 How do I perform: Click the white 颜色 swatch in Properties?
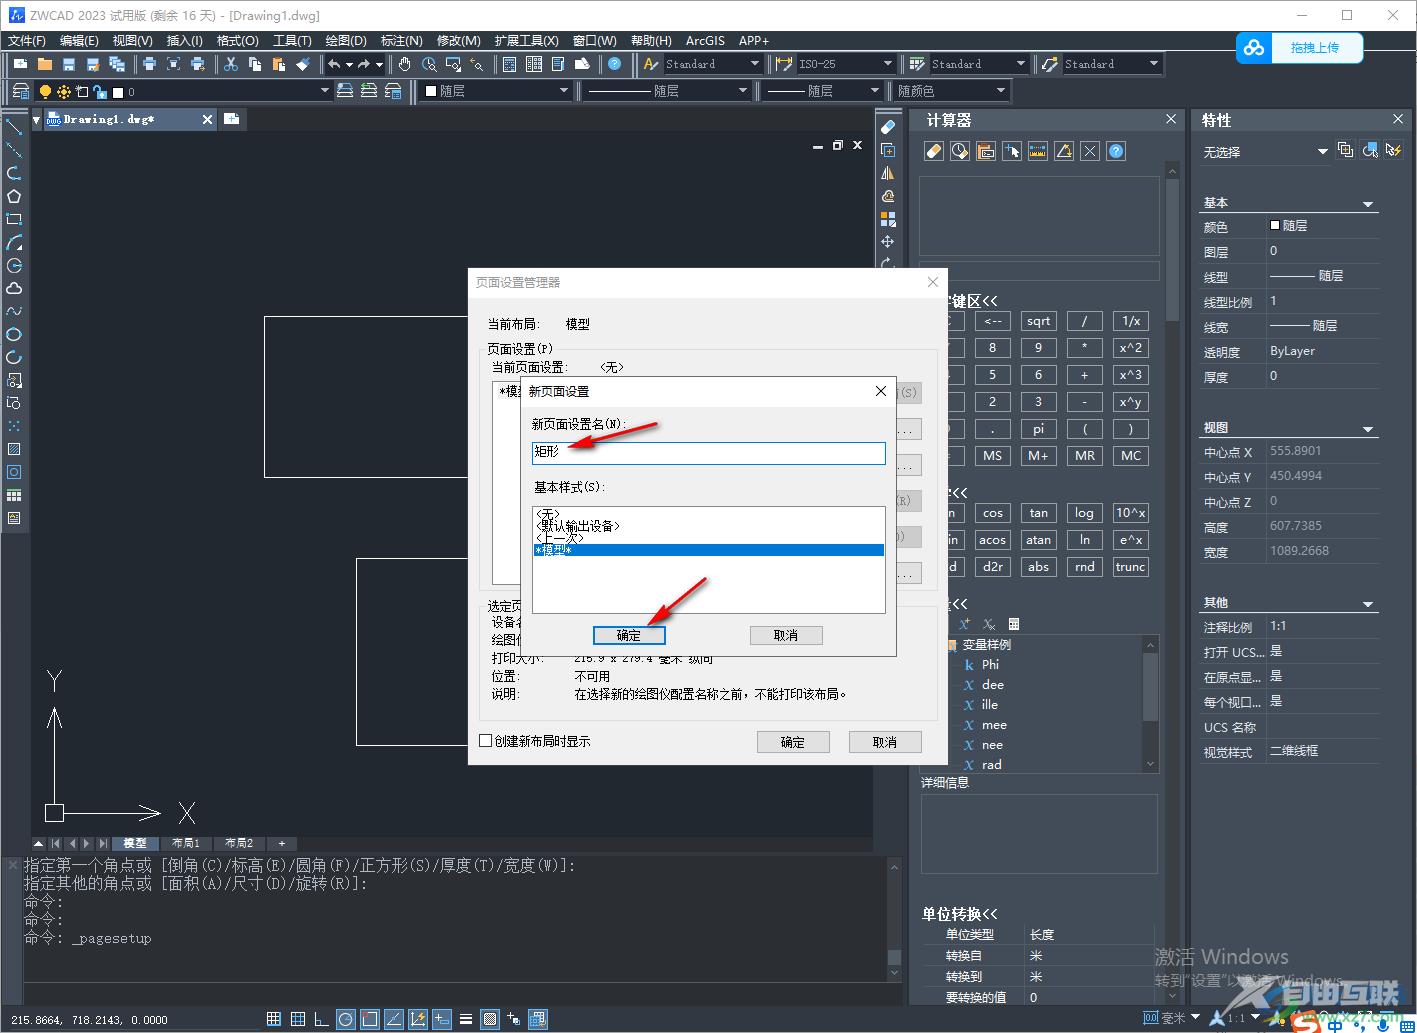pyautogui.click(x=1275, y=226)
